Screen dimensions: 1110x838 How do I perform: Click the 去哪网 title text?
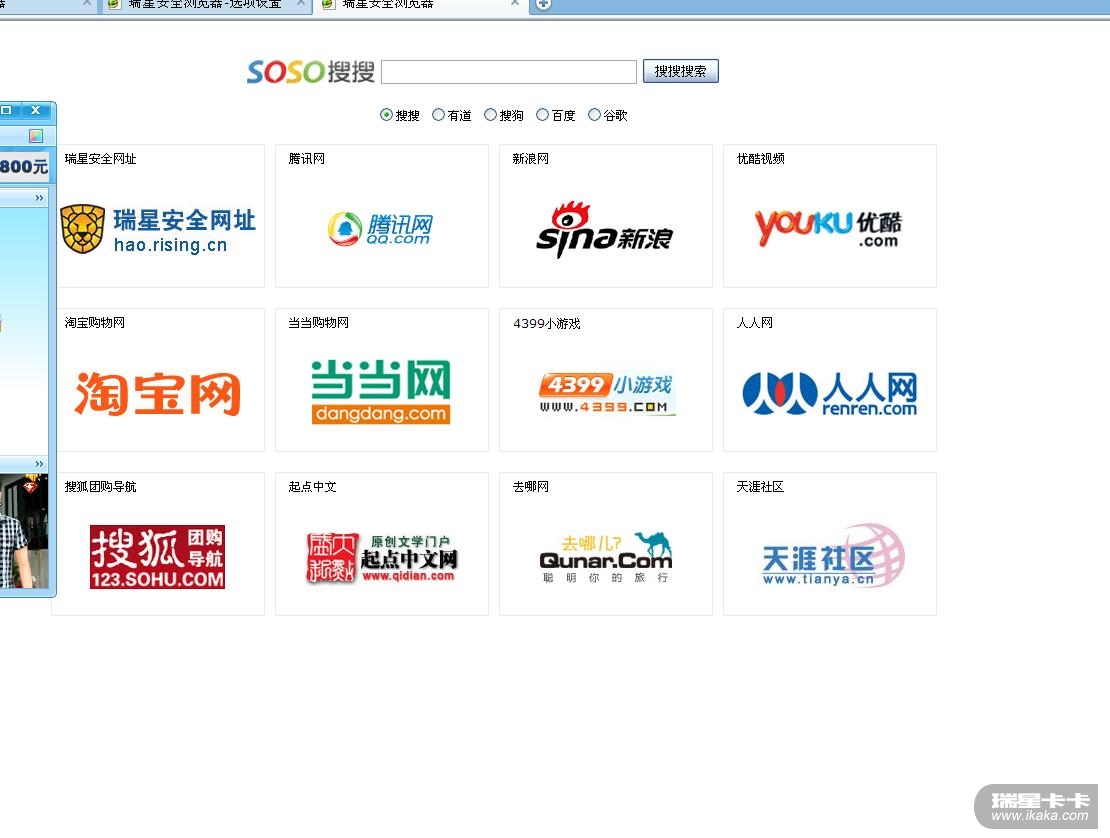[x=531, y=487]
